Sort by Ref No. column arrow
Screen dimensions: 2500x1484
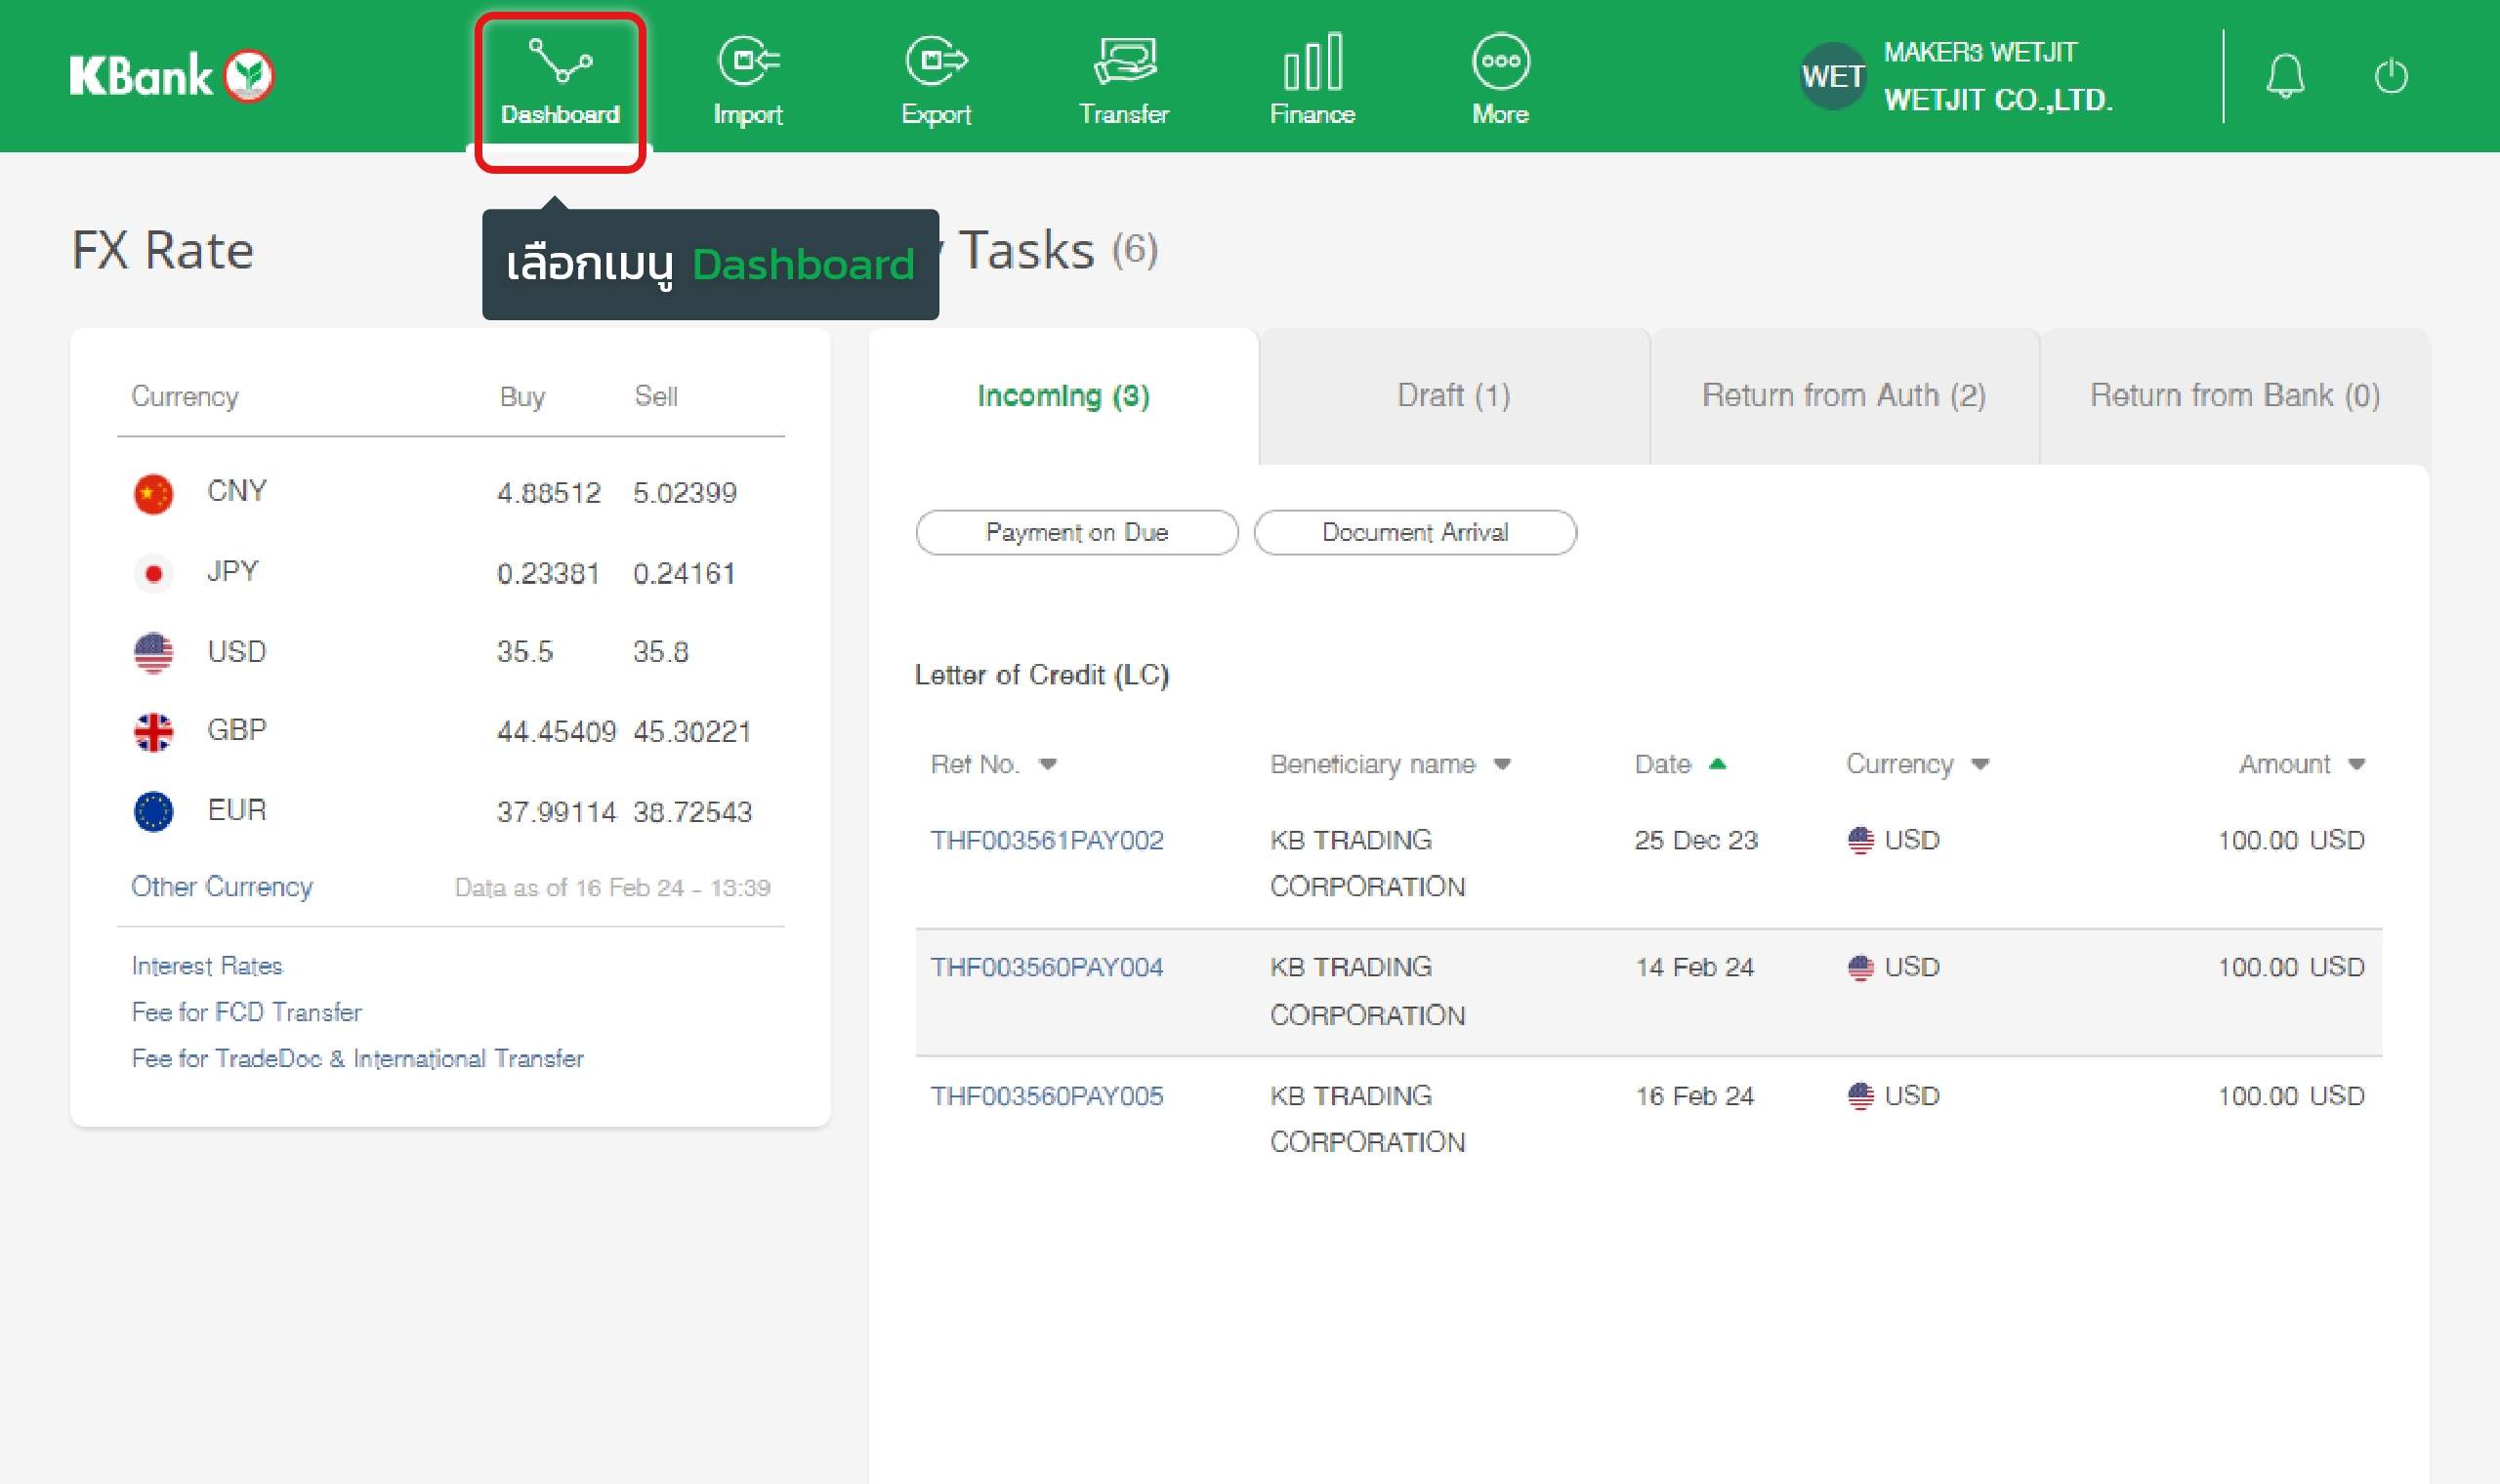(x=1047, y=765)
